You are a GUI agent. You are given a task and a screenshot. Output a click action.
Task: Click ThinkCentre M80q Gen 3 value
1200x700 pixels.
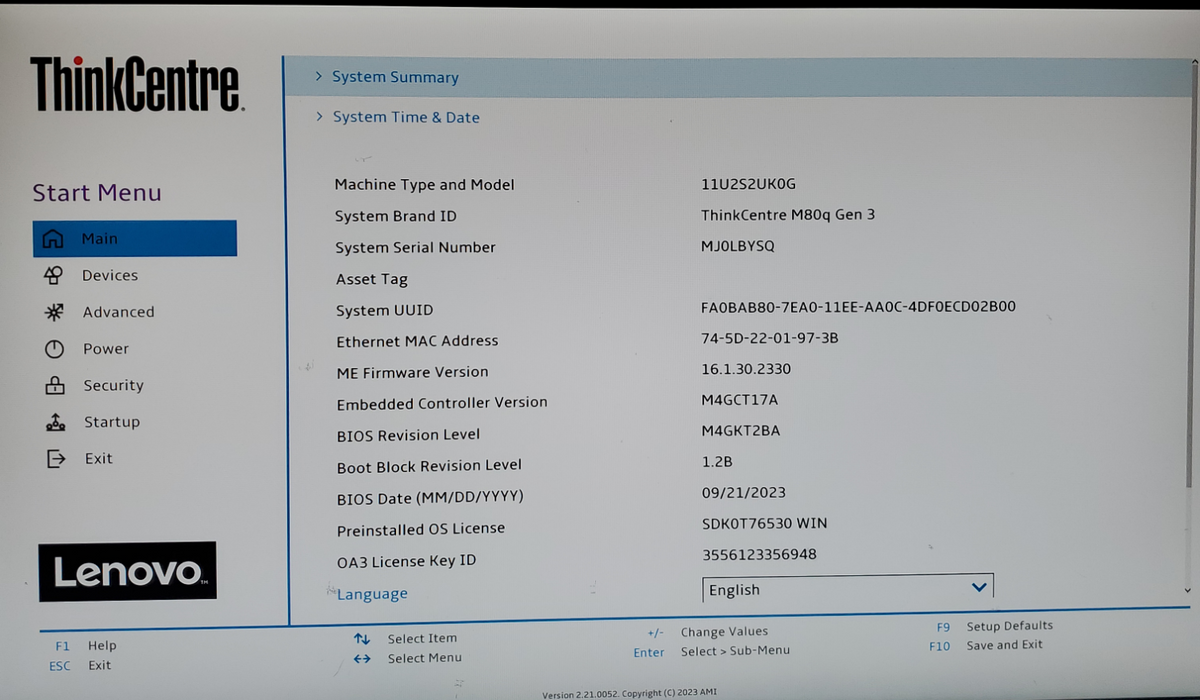[789, 214]
